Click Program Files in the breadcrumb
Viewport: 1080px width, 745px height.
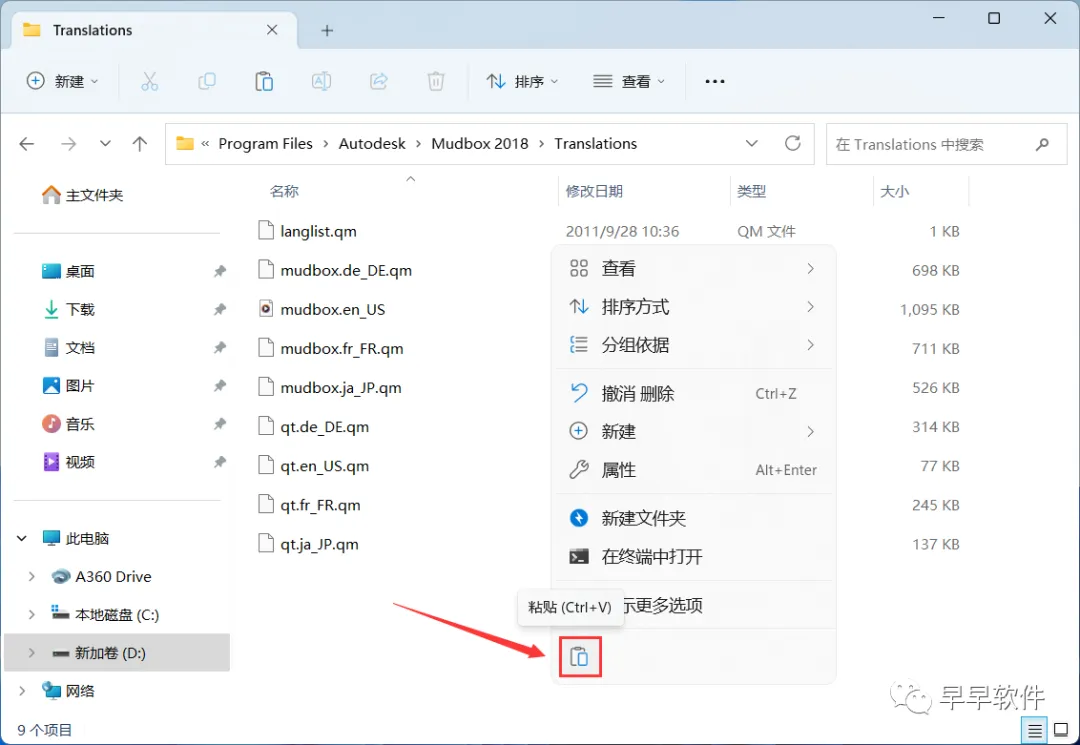pyautogui.click(x=265, y=144)
